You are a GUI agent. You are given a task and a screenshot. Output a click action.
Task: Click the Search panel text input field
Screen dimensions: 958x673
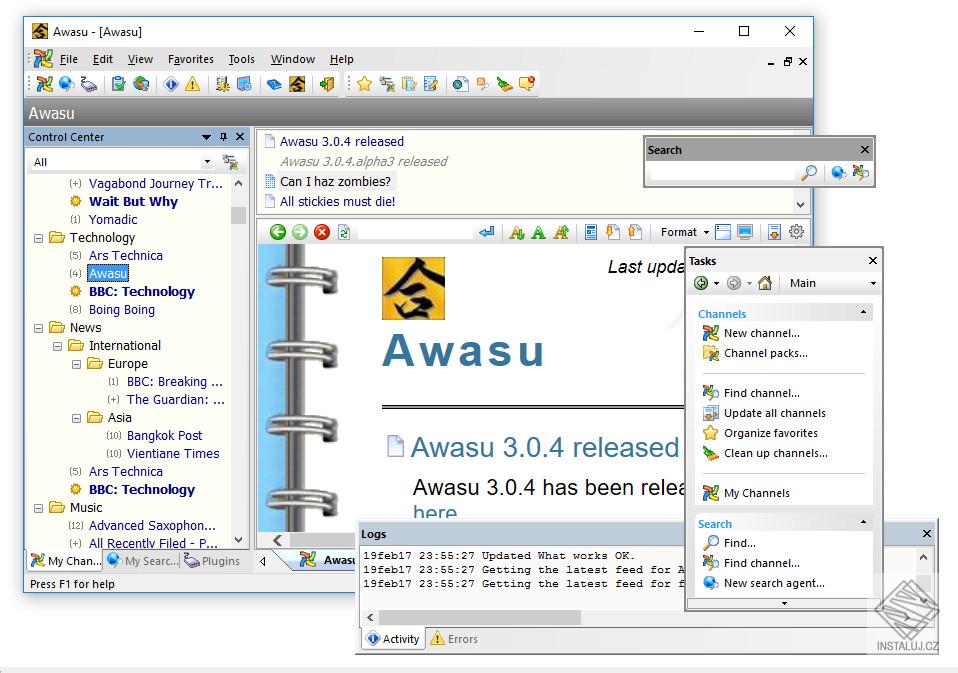coord(722,173)
